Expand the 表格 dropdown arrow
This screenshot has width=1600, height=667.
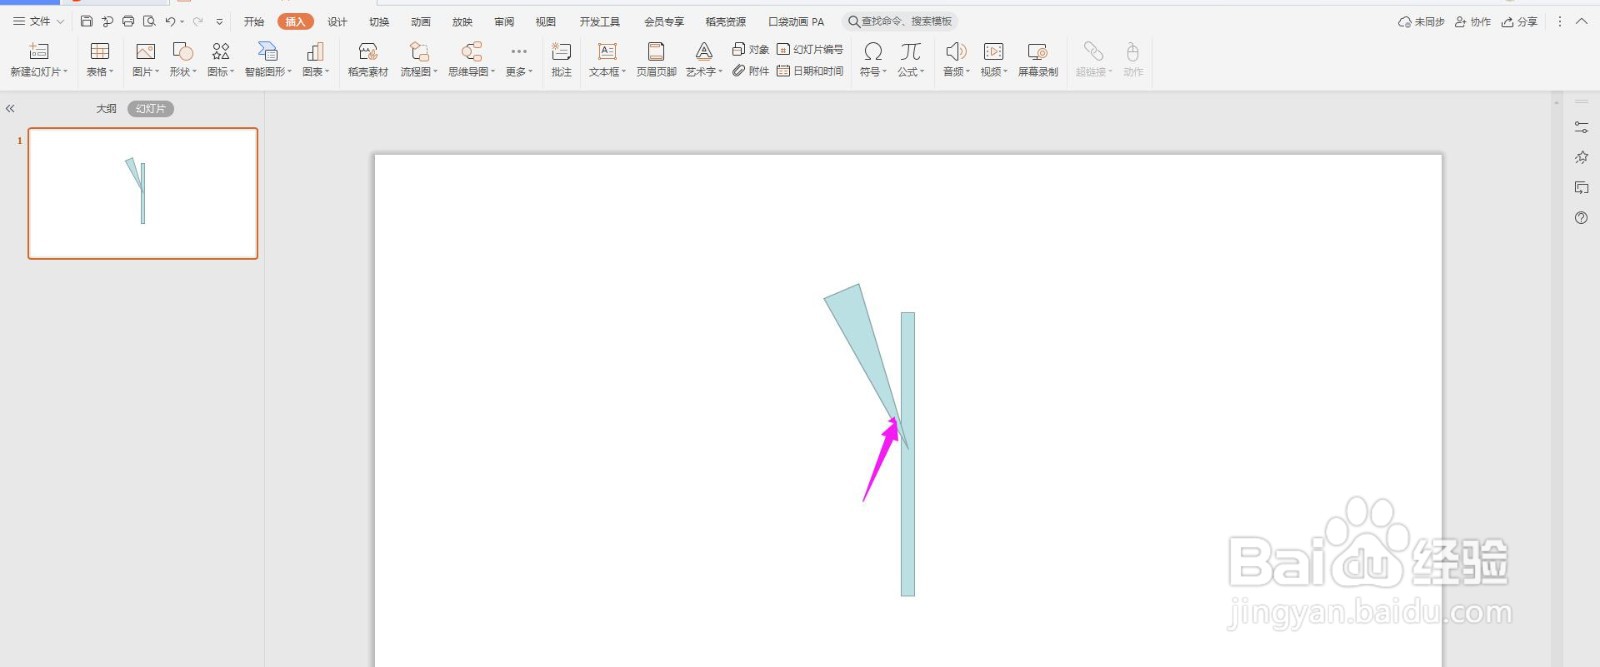(x=112, y=72)
